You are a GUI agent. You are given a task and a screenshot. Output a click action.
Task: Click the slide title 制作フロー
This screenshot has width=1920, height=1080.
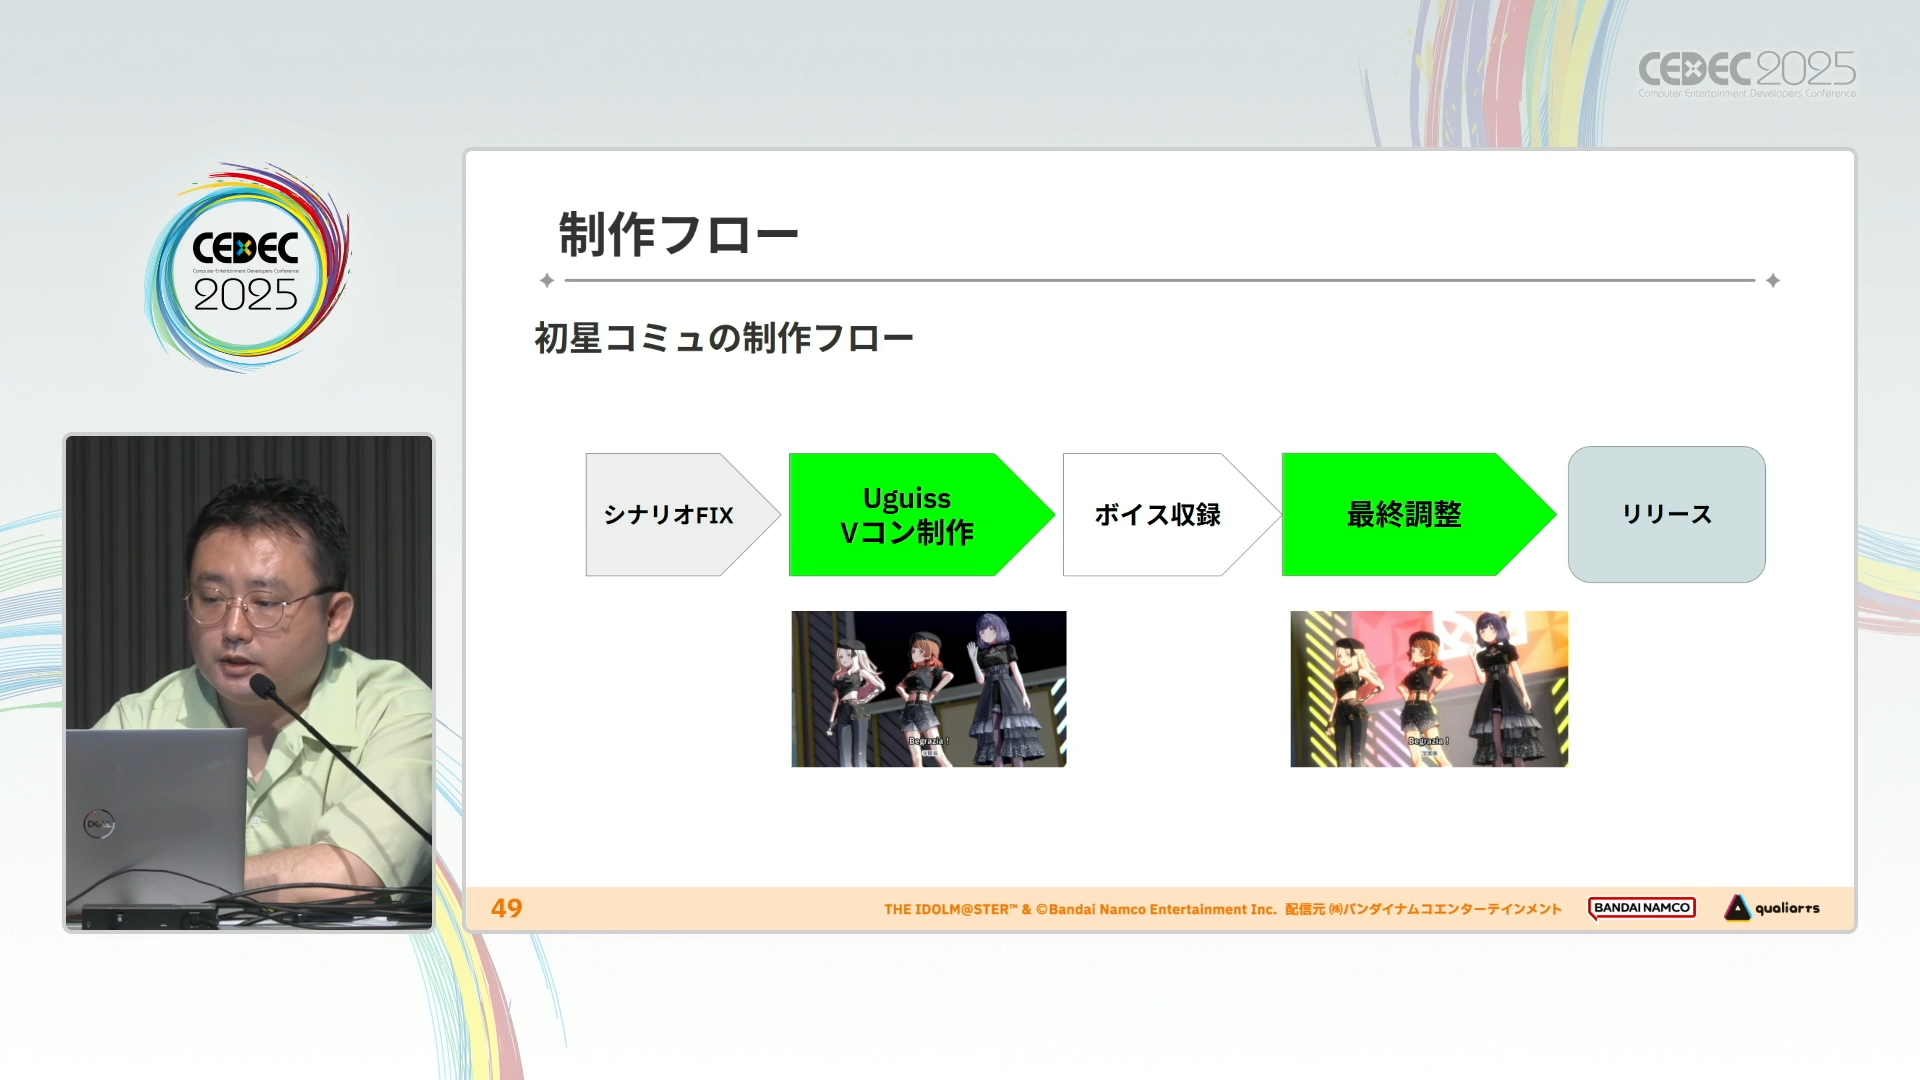click(678, 235)
